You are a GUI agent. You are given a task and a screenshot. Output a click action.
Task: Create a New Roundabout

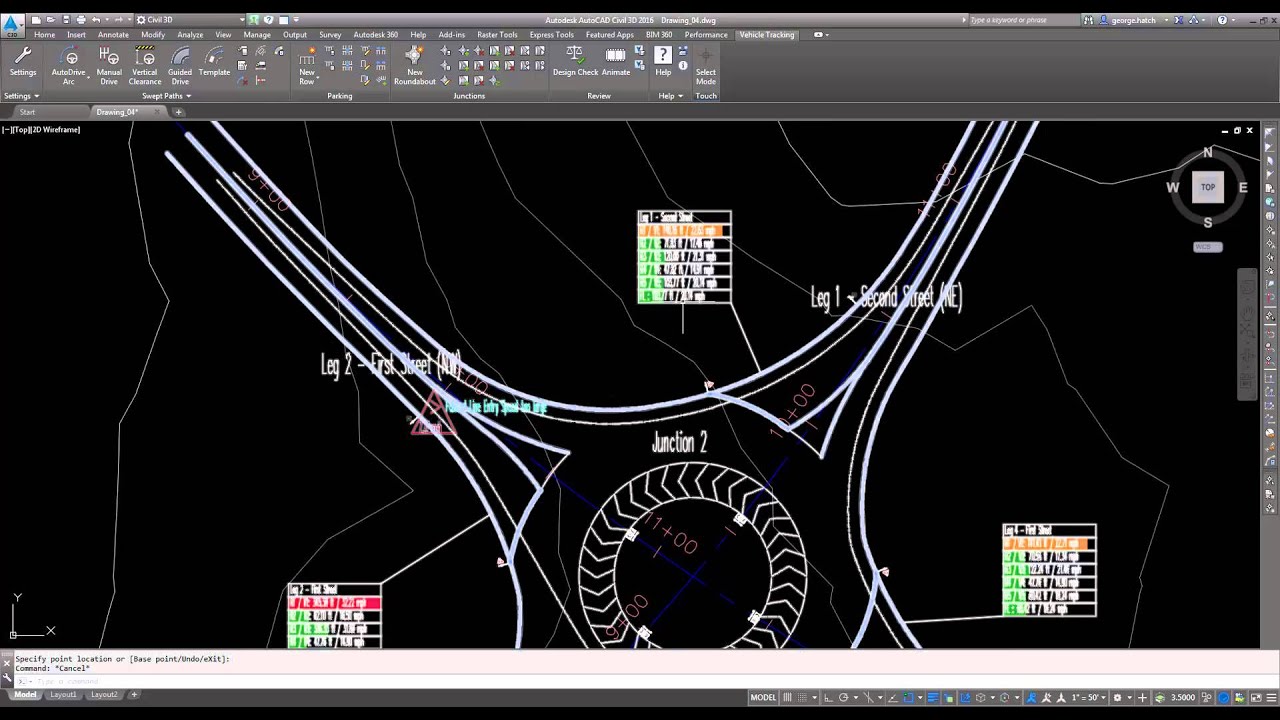pyautogui.click(x=414, y=65)
